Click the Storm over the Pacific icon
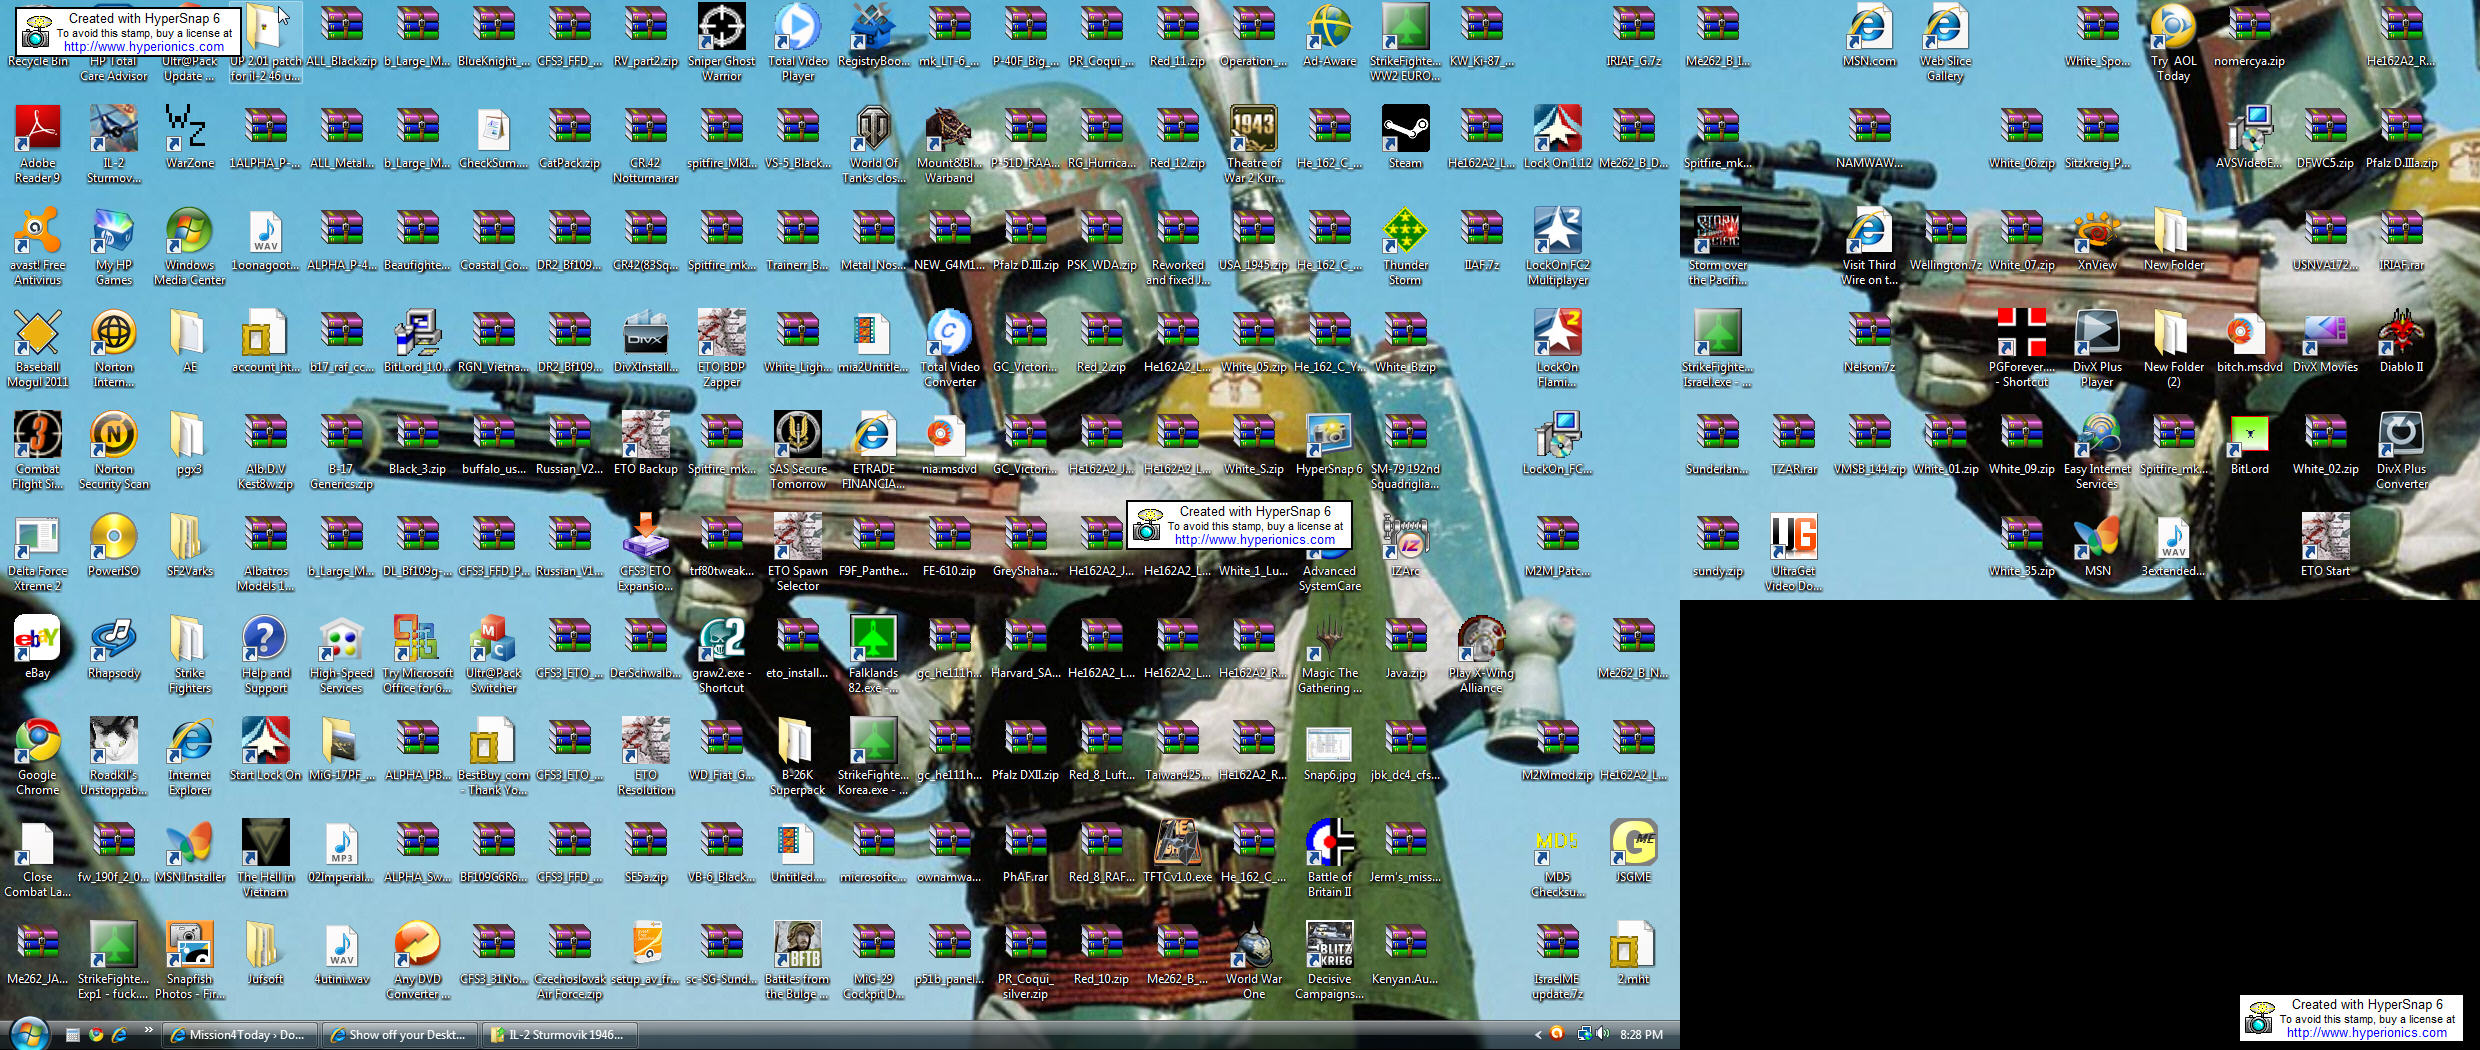The width and height of the screenshot is (2480, 1050). [1718, 247]
